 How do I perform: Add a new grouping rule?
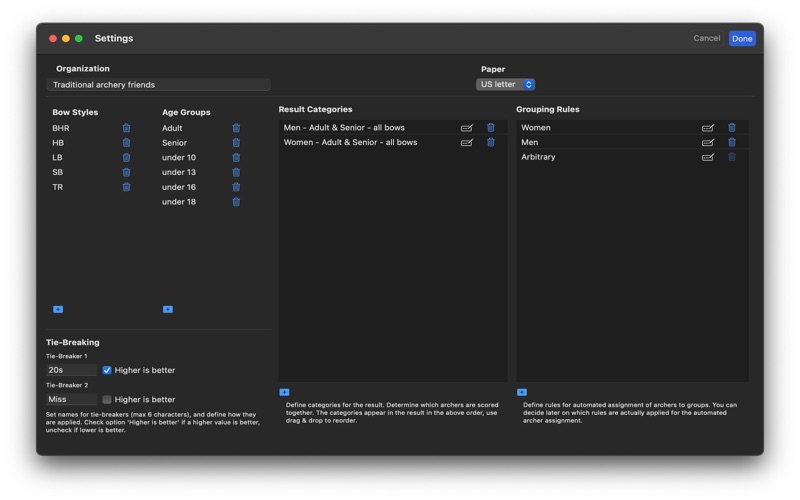pyautogui.click(x=521, y=392)
